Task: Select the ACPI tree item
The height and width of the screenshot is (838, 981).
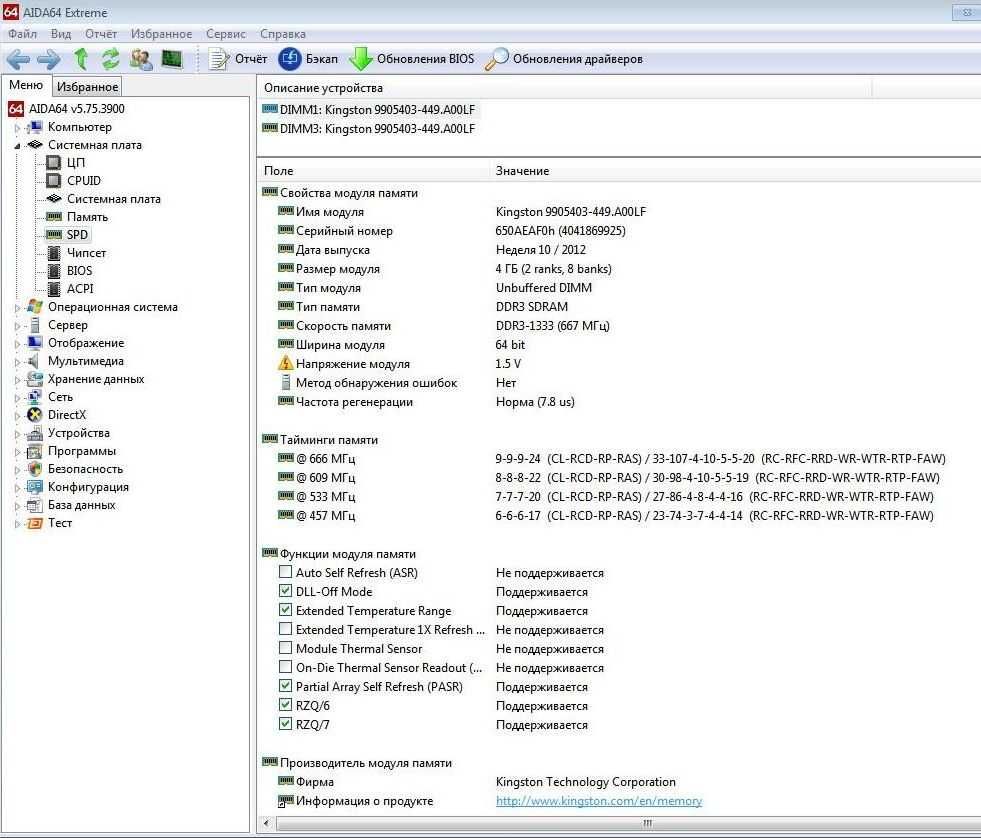Action: (x=79, y=289)
